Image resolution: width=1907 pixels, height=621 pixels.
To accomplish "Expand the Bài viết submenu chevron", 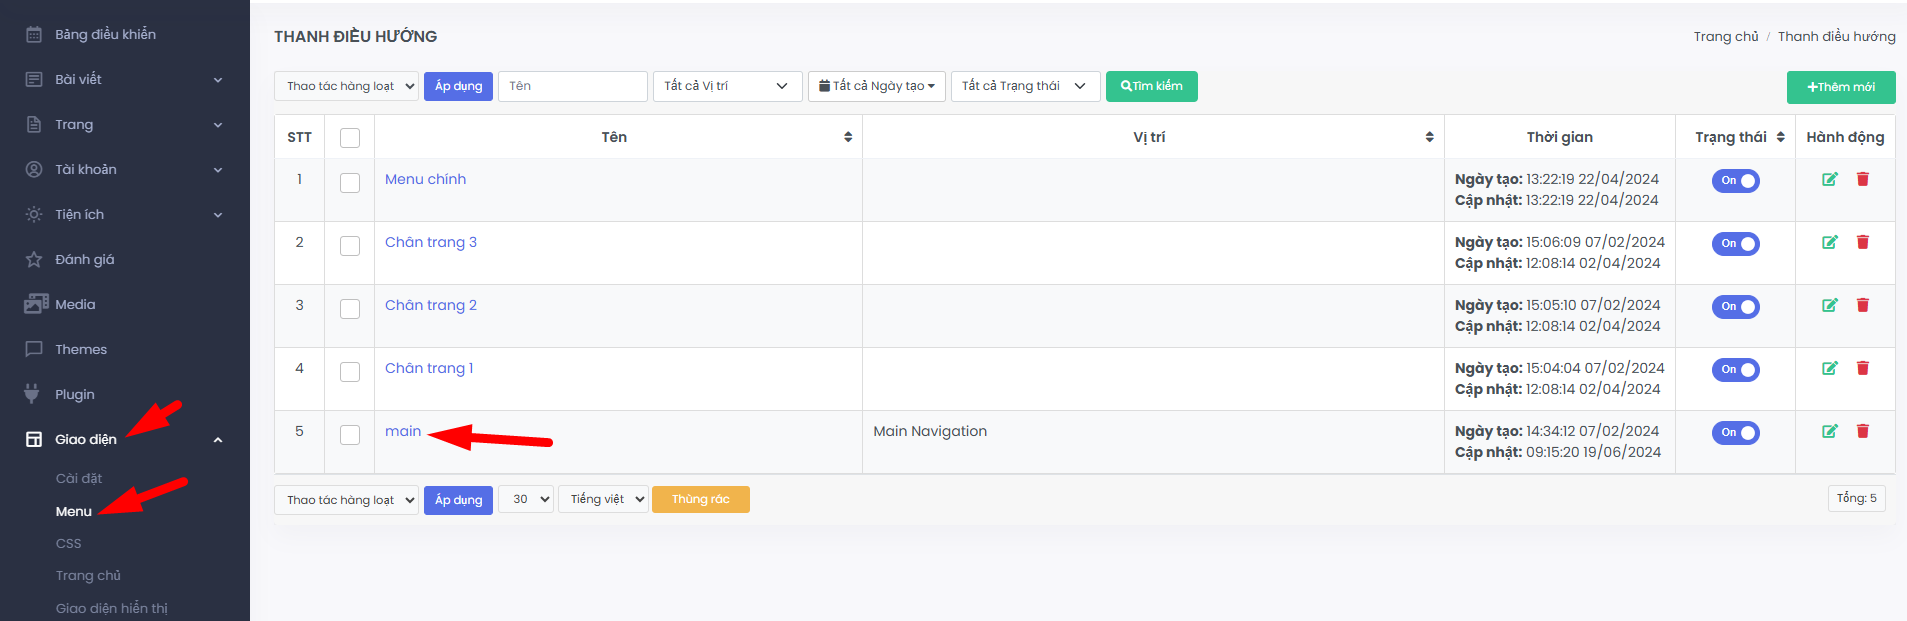I will coord(218,80).
